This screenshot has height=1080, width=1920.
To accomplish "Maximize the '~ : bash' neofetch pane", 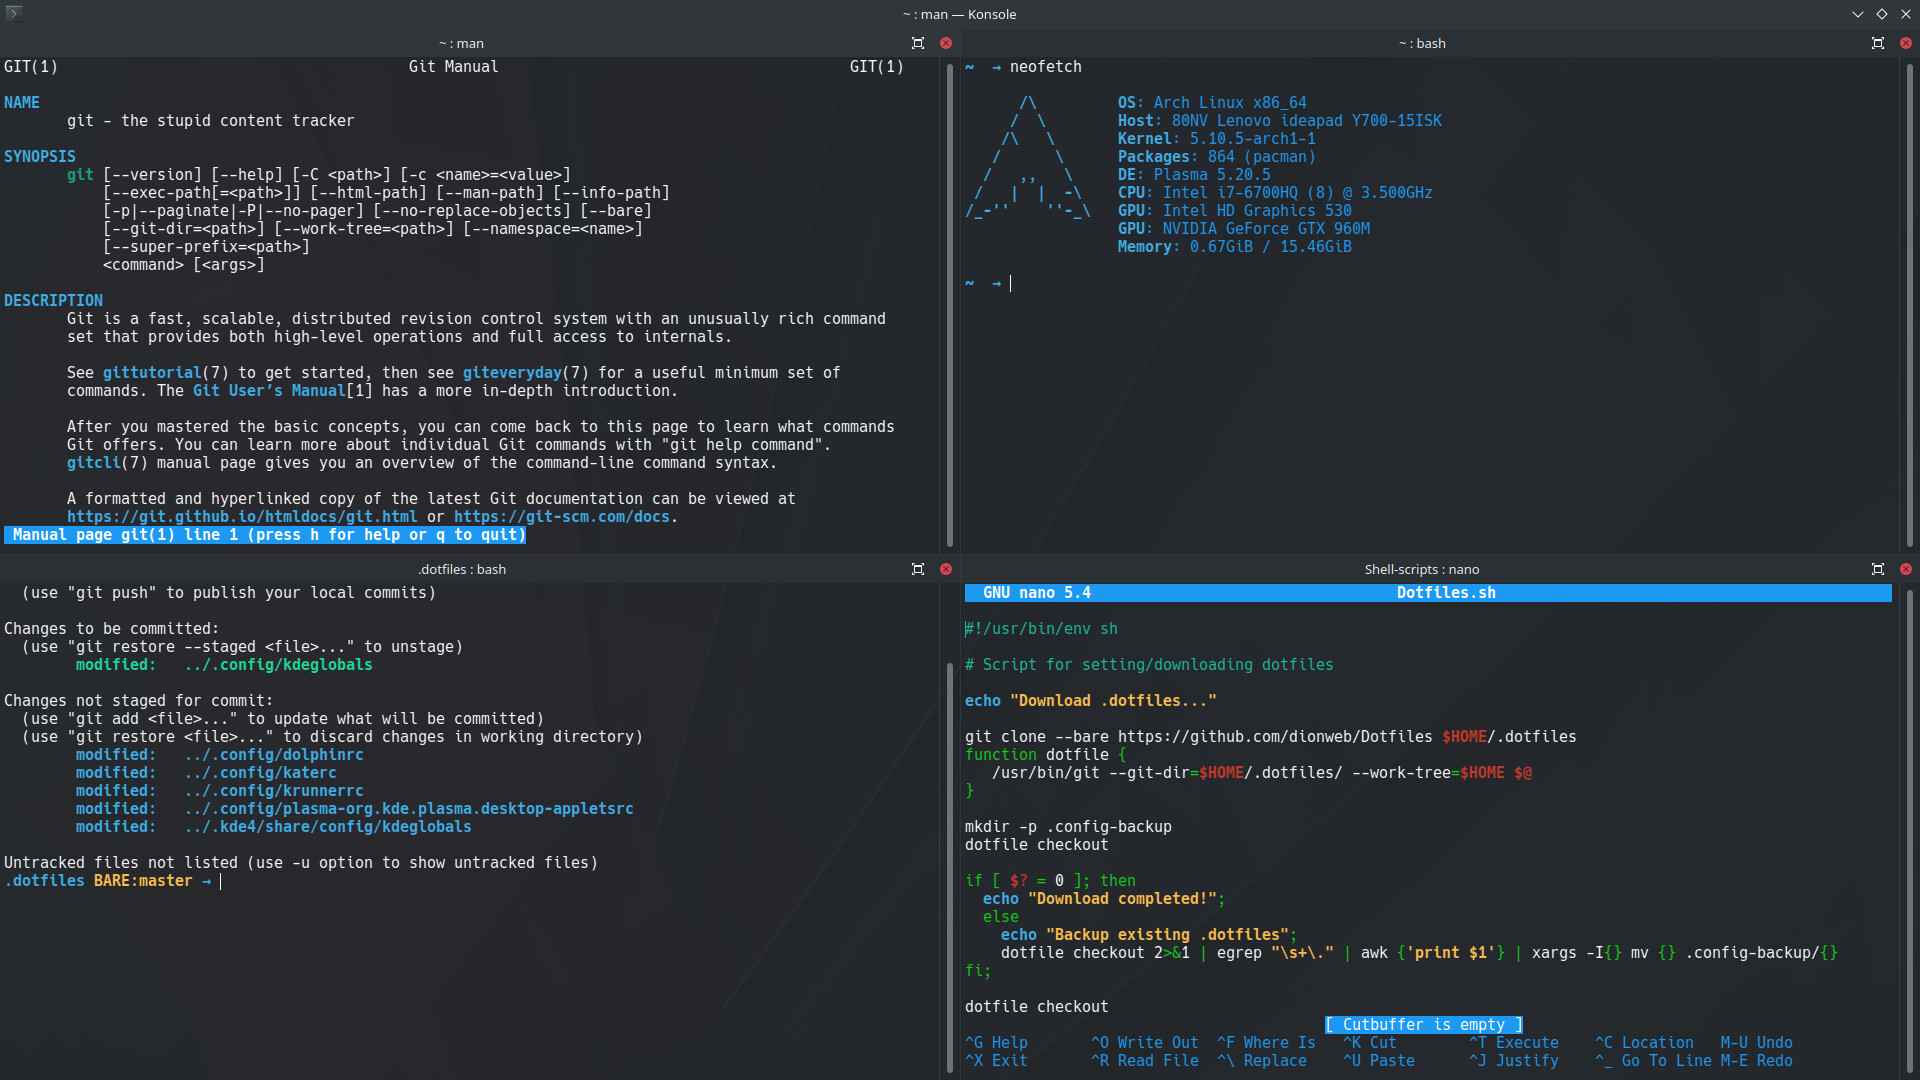I will coord(1878,43).
